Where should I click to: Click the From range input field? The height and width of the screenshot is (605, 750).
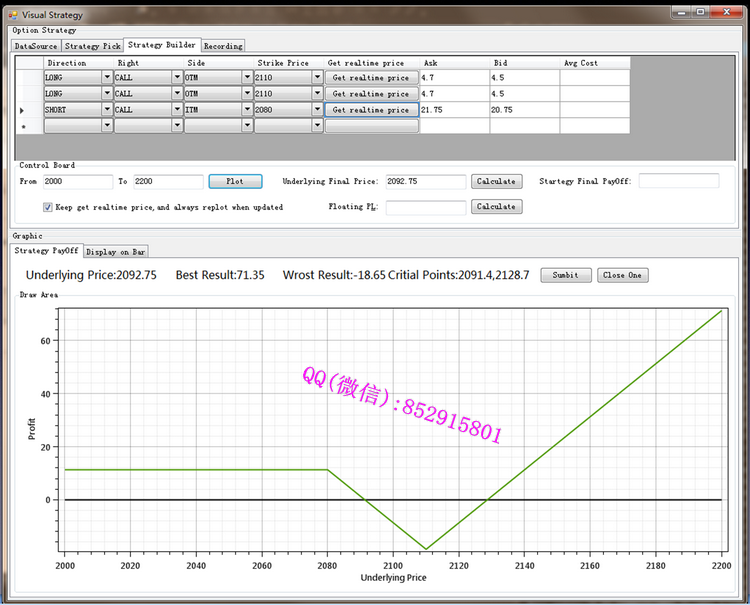point(78,182)
